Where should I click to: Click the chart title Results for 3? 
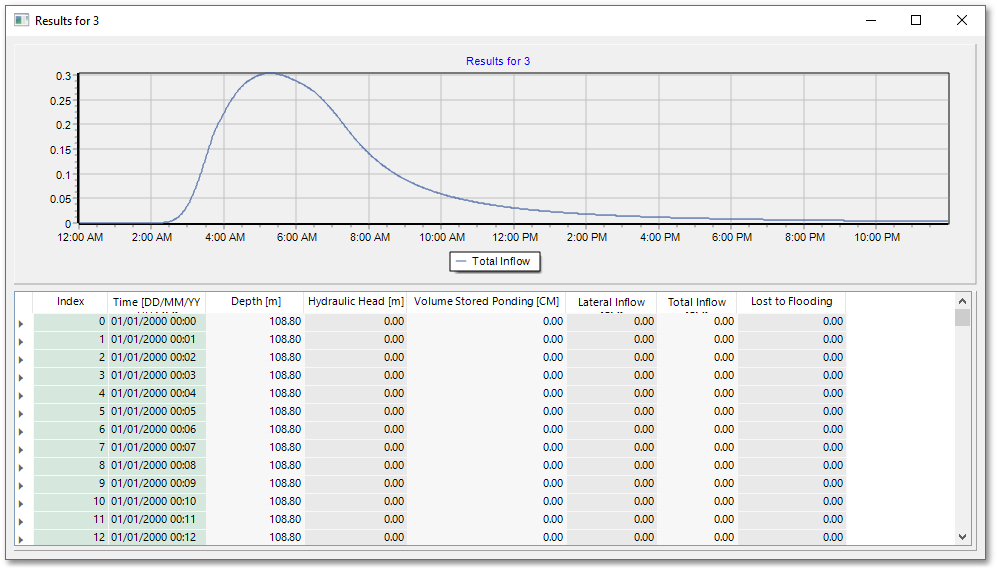[x=498, y=61]
